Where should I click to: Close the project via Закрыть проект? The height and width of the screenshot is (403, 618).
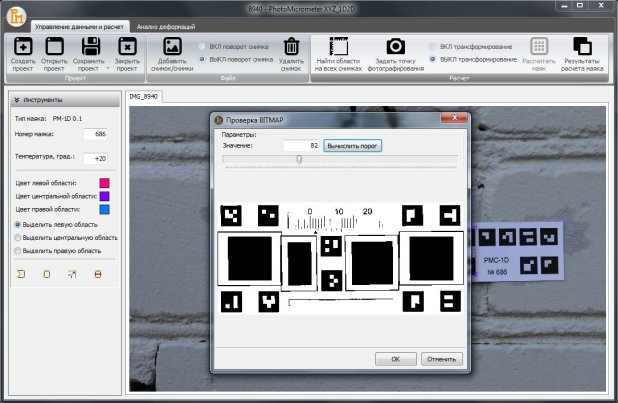(127, 47)
